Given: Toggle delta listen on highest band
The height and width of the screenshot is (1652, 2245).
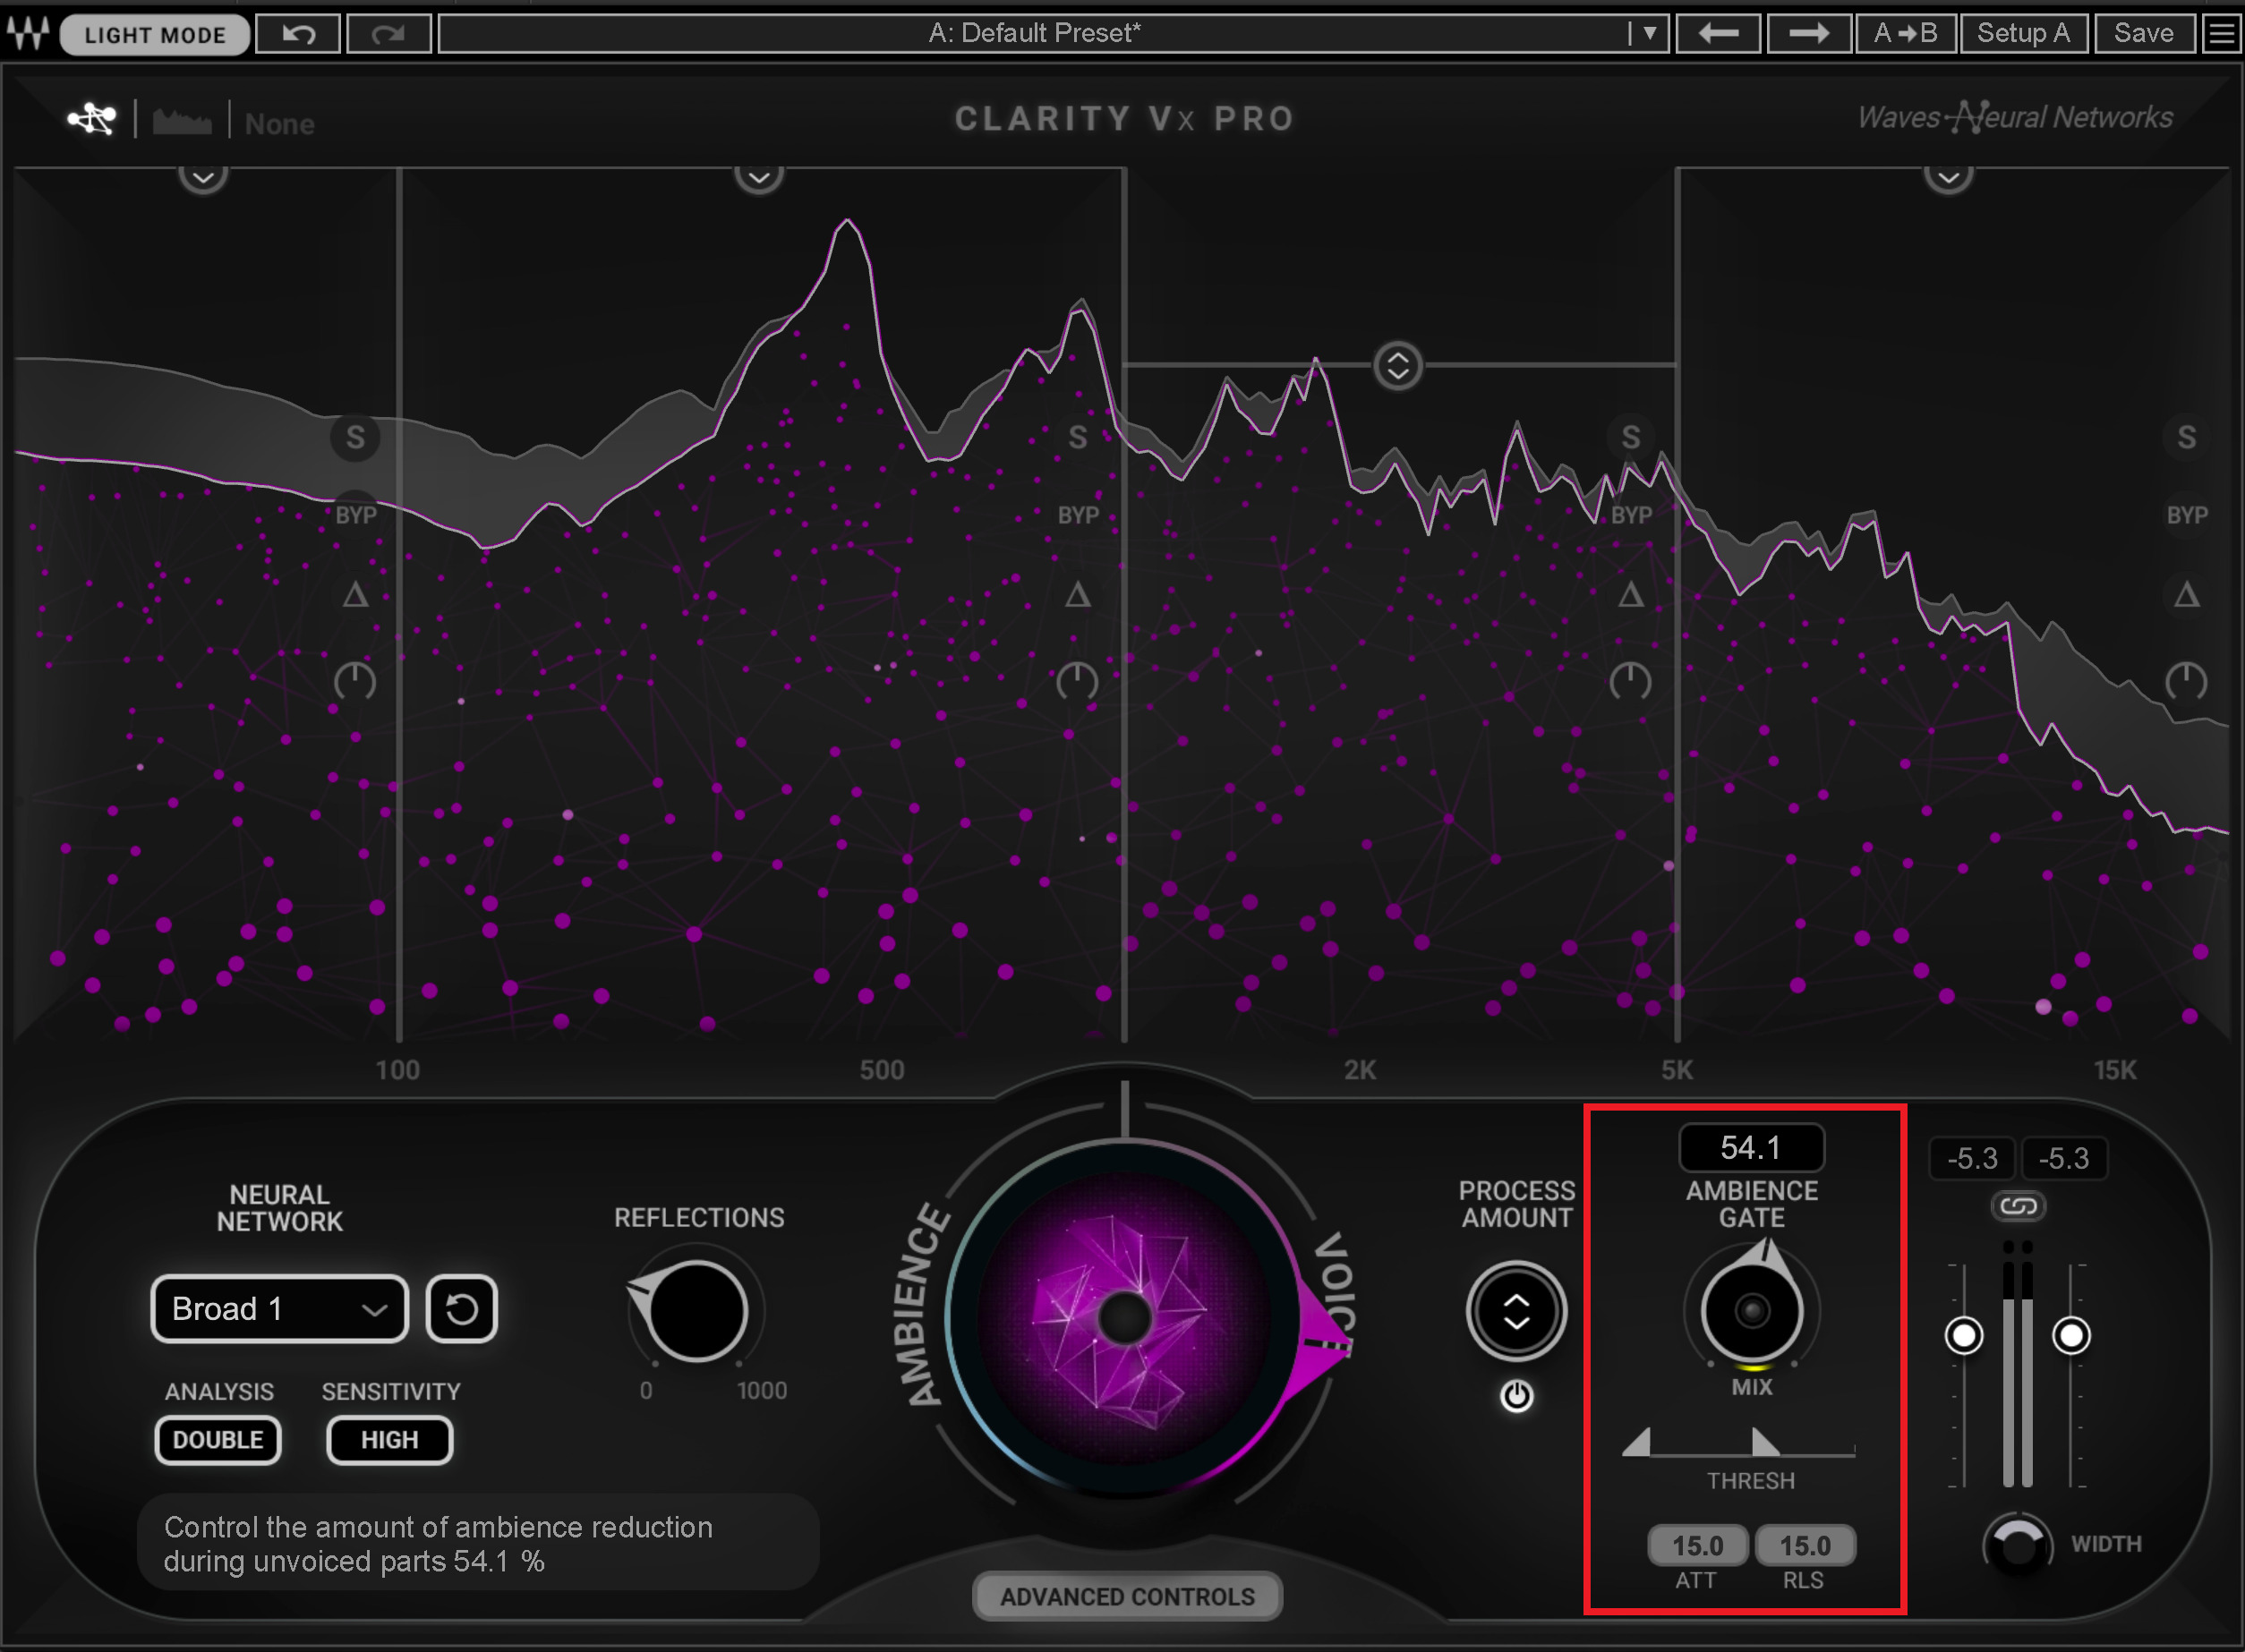Looking at the screenshot, I should tap(2187, 596).
